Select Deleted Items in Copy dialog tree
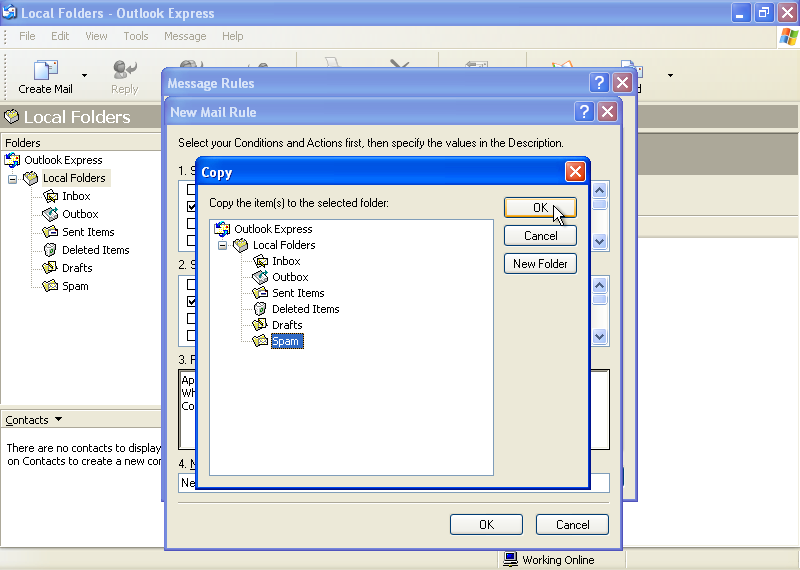The image size is (800, 570). point(305,309)
